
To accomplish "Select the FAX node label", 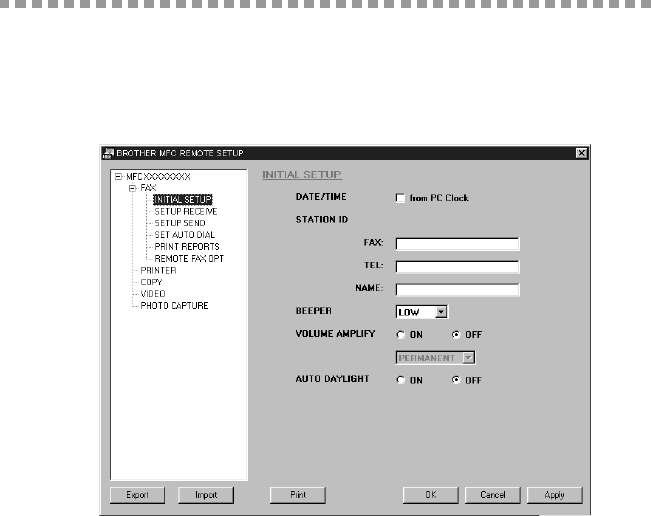I will coord(148,188).
